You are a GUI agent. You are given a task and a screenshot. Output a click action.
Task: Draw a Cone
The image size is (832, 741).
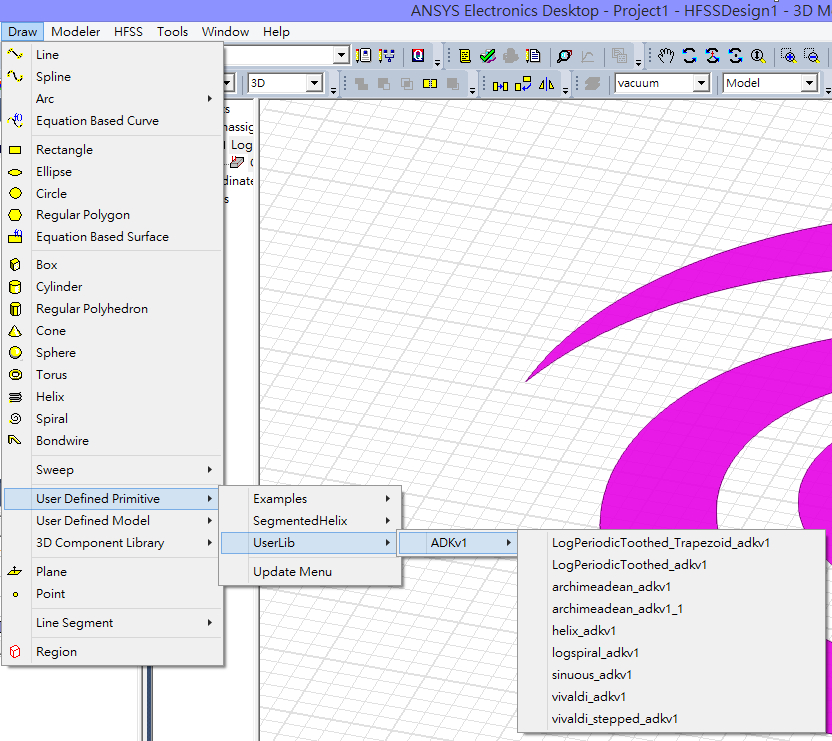(x=112, y=331)
